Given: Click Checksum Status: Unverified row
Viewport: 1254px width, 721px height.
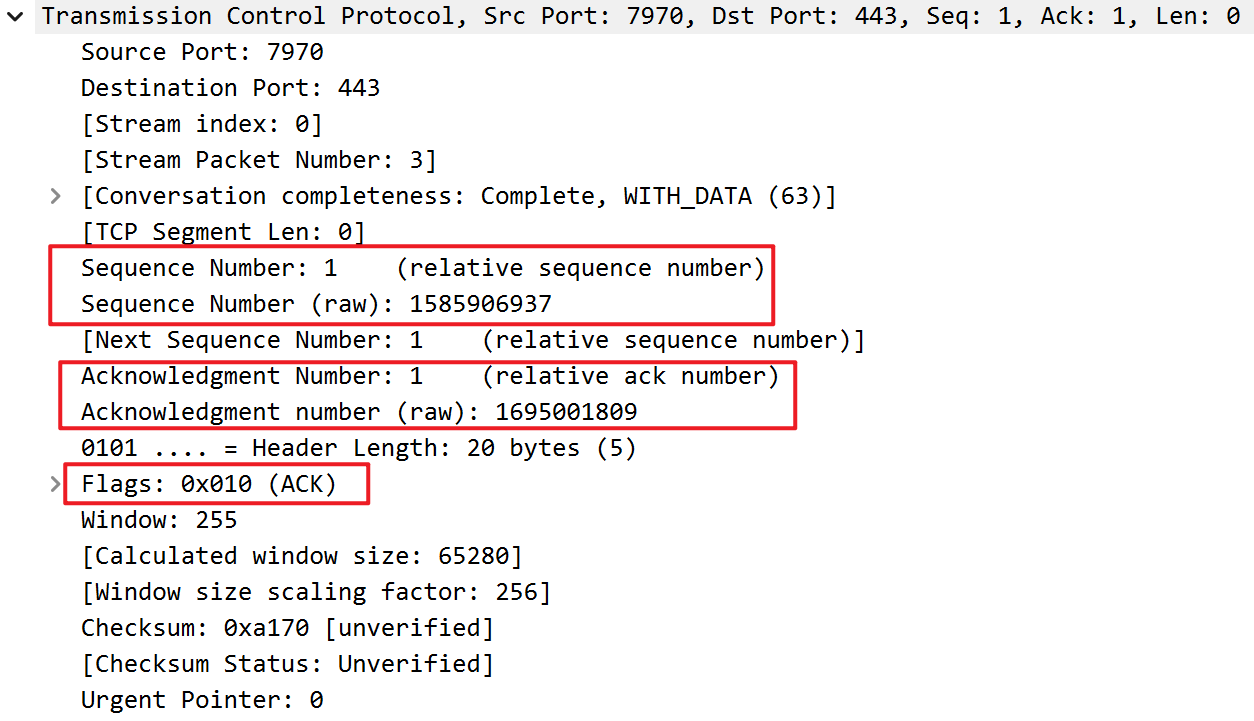Looking at the screenshot, I should coord(287,664).
